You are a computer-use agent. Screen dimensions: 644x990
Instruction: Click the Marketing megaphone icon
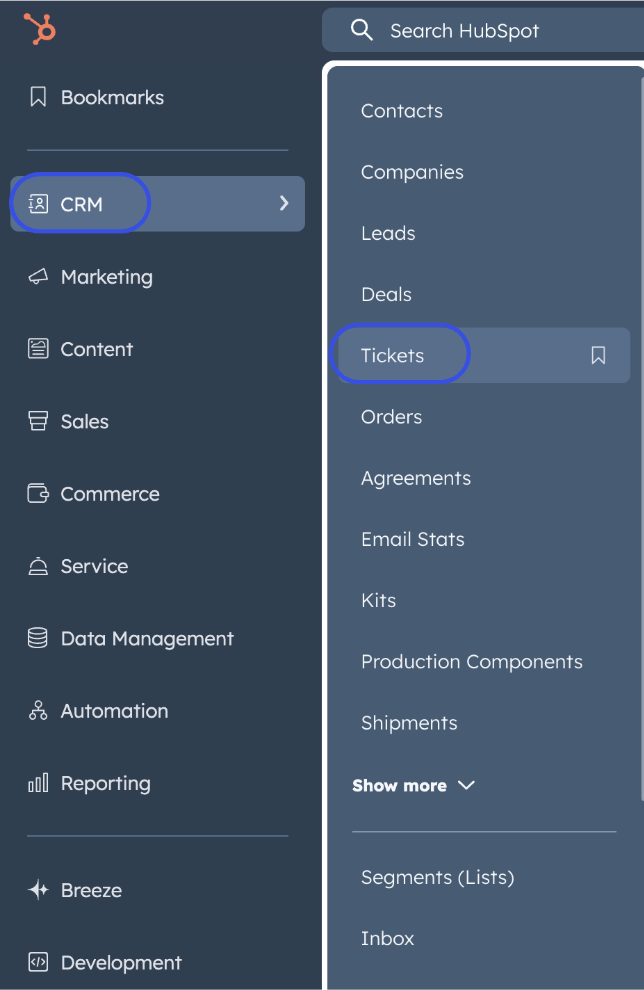click(x=38, y=277)
